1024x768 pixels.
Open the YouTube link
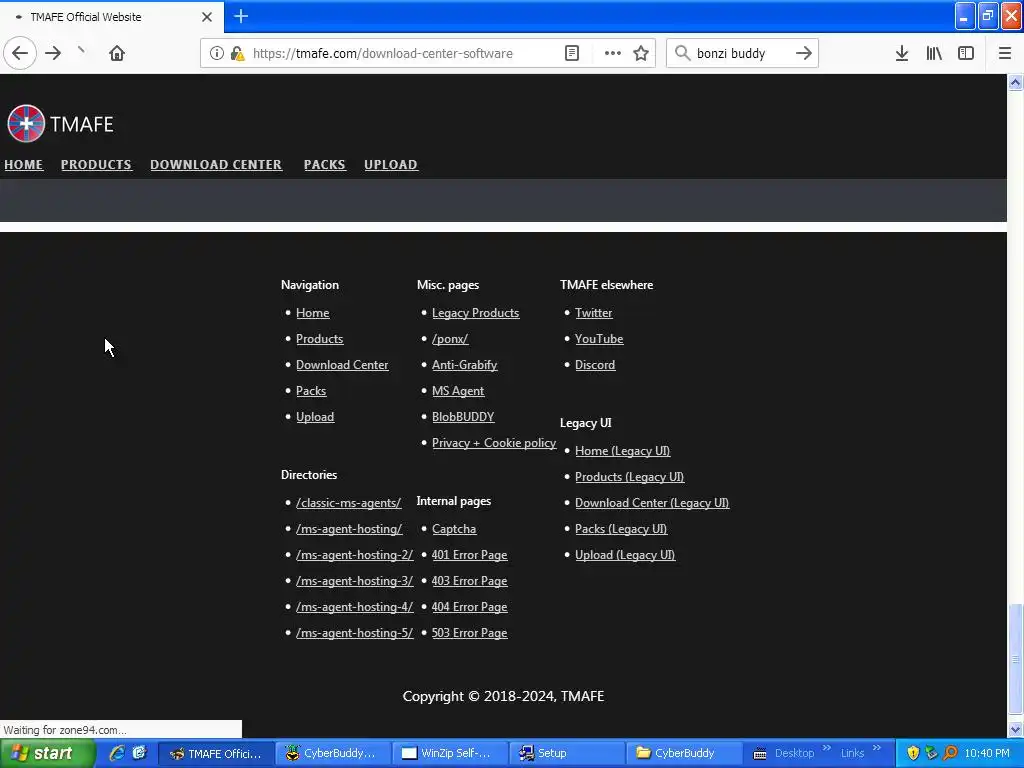coord(599,339)
